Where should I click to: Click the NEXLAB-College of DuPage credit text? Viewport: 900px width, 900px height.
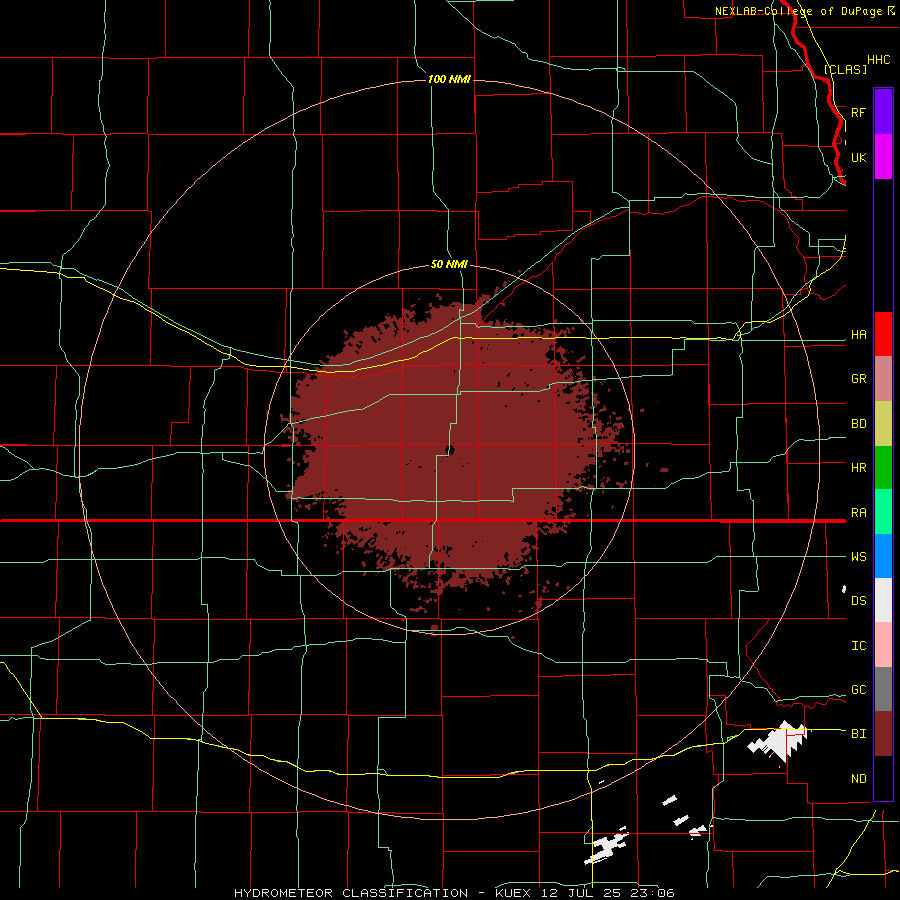[x=798, y=11]
